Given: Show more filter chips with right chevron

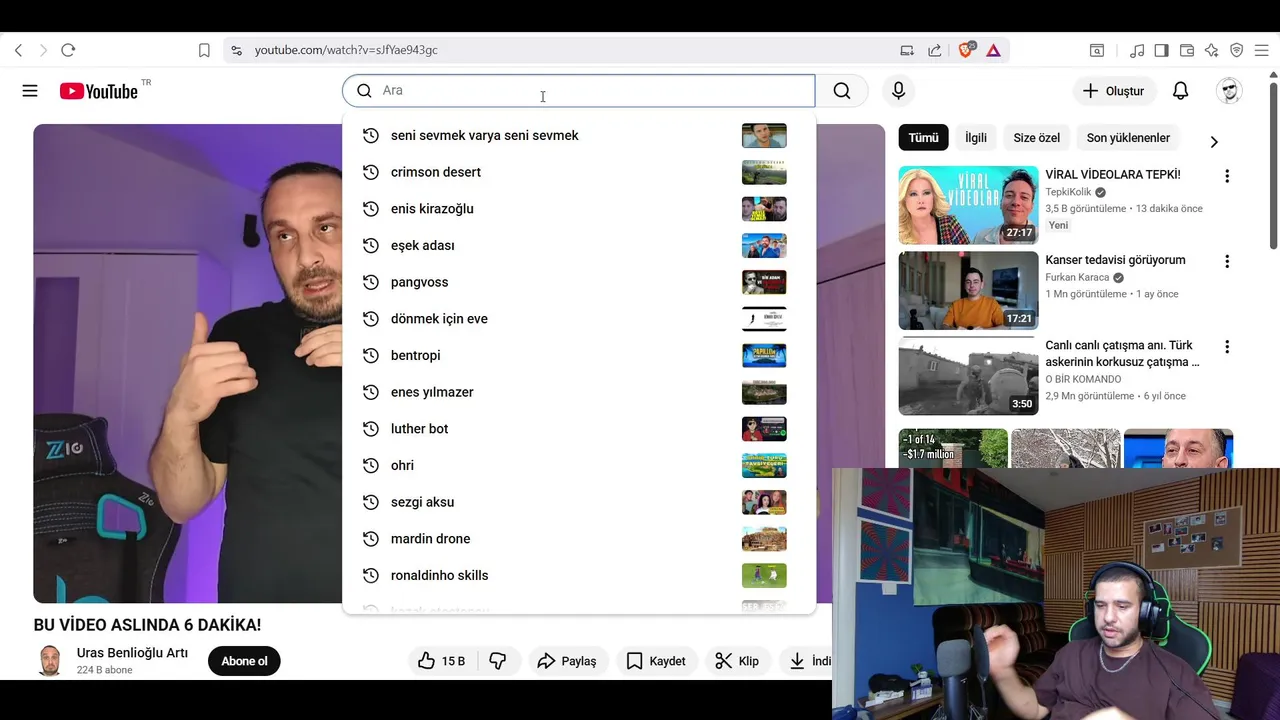Looking at the screenshot, I should [1214, 142].
